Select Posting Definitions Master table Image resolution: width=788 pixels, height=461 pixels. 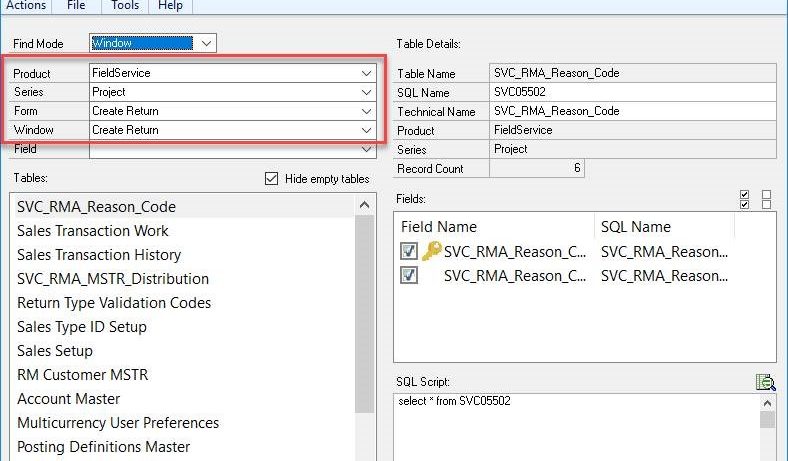click(104, 447)
